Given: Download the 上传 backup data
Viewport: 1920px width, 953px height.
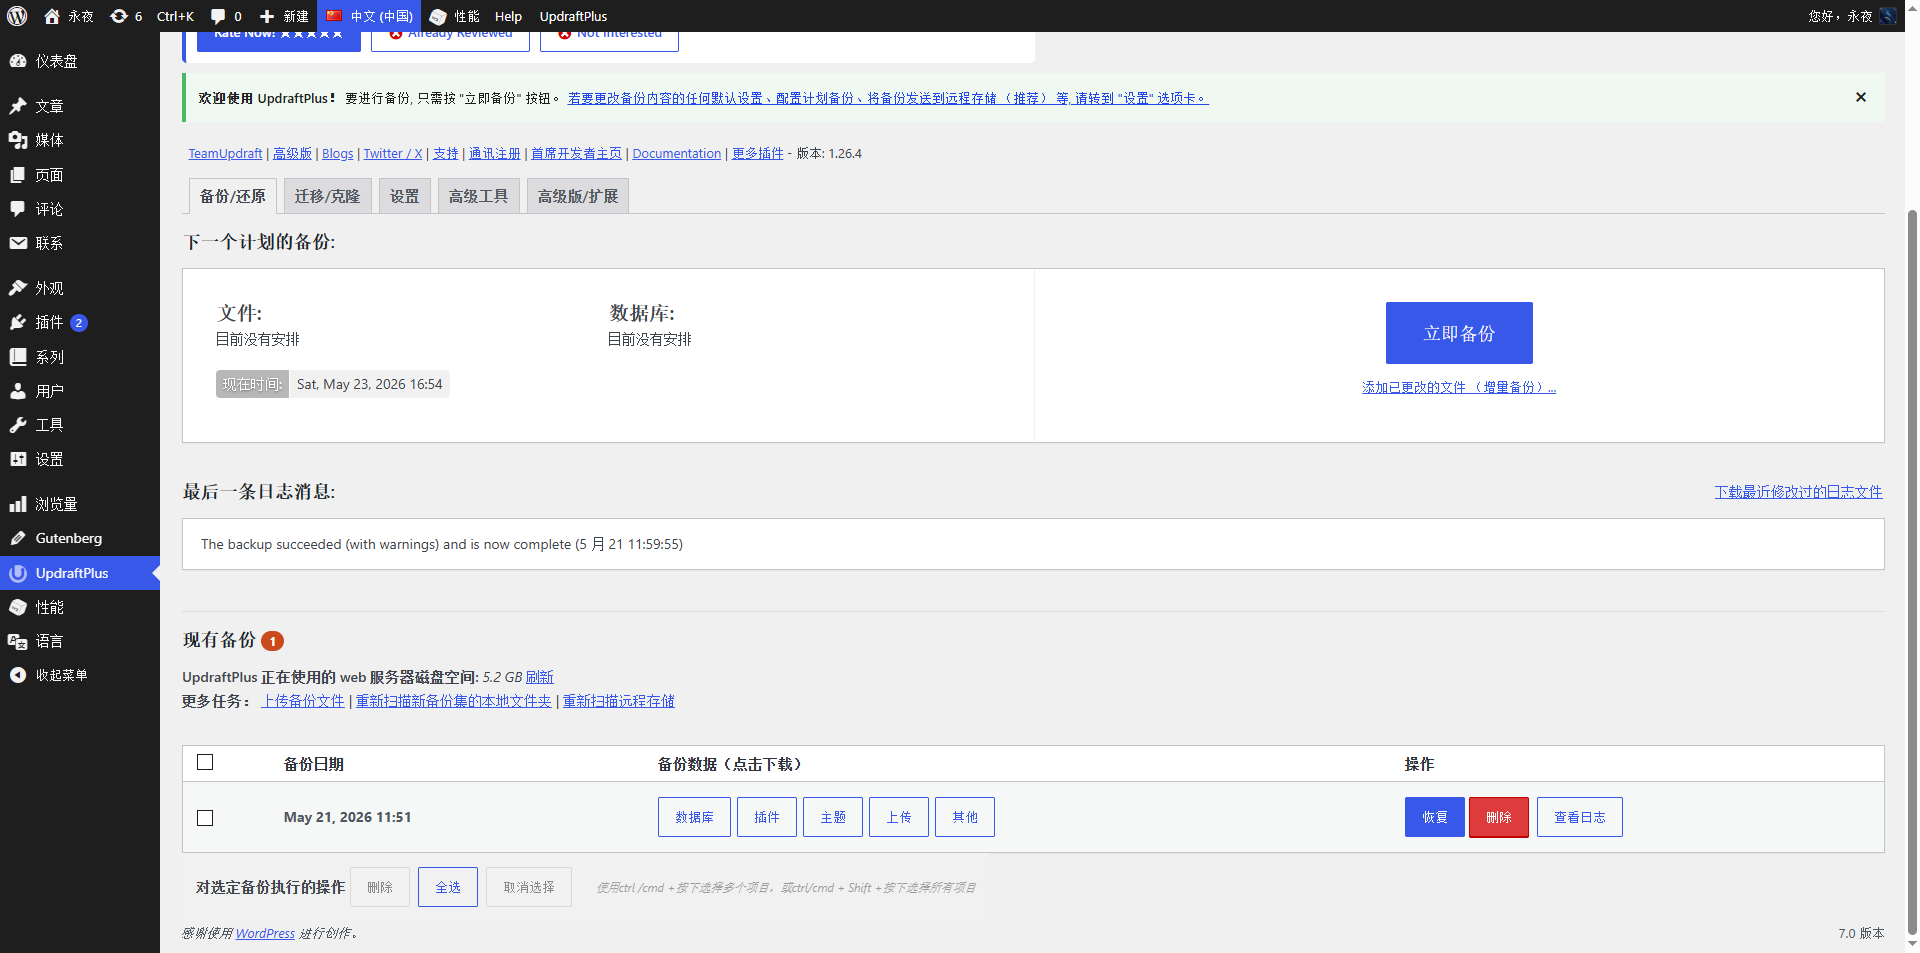Looking at the screenshot, I should [899, 817].
